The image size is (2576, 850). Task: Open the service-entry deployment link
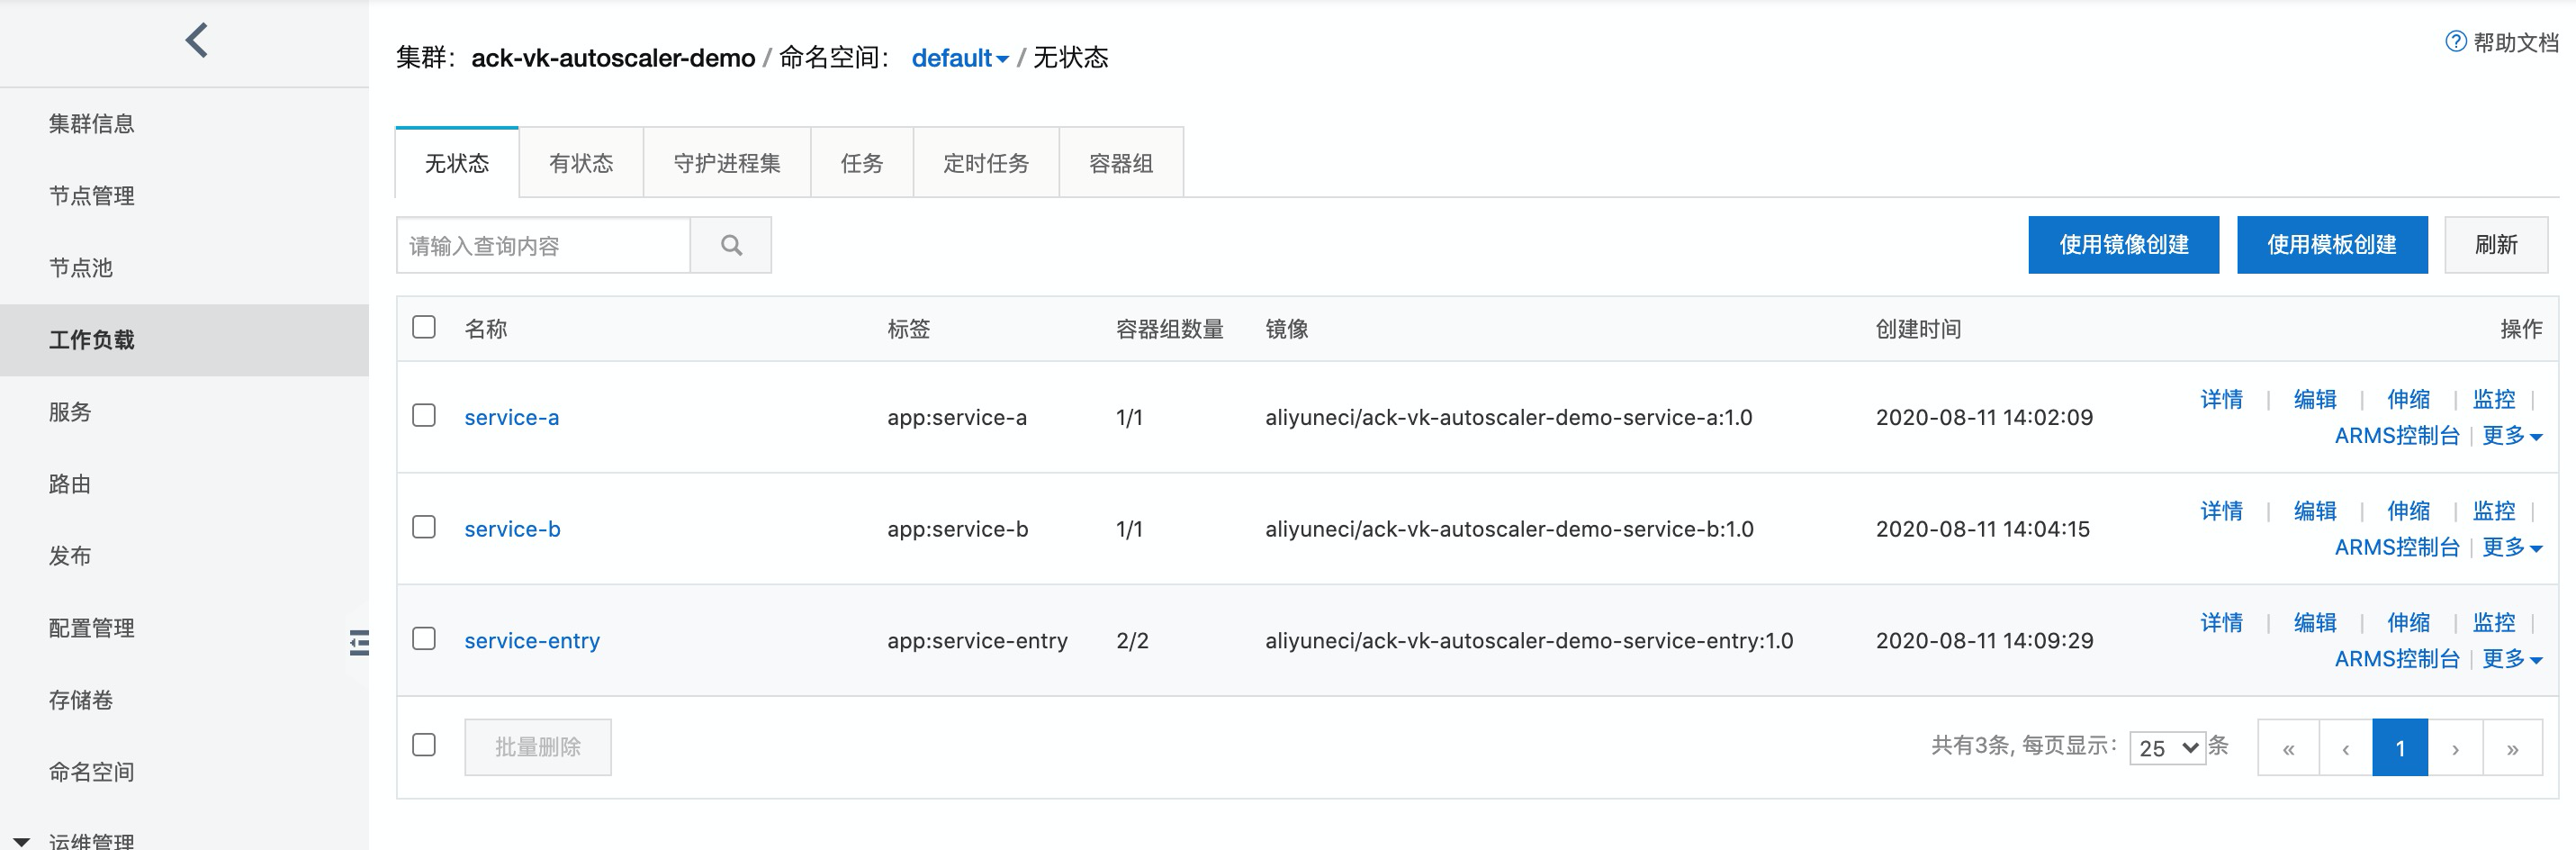pyautogui.click(x=532, y=641)
